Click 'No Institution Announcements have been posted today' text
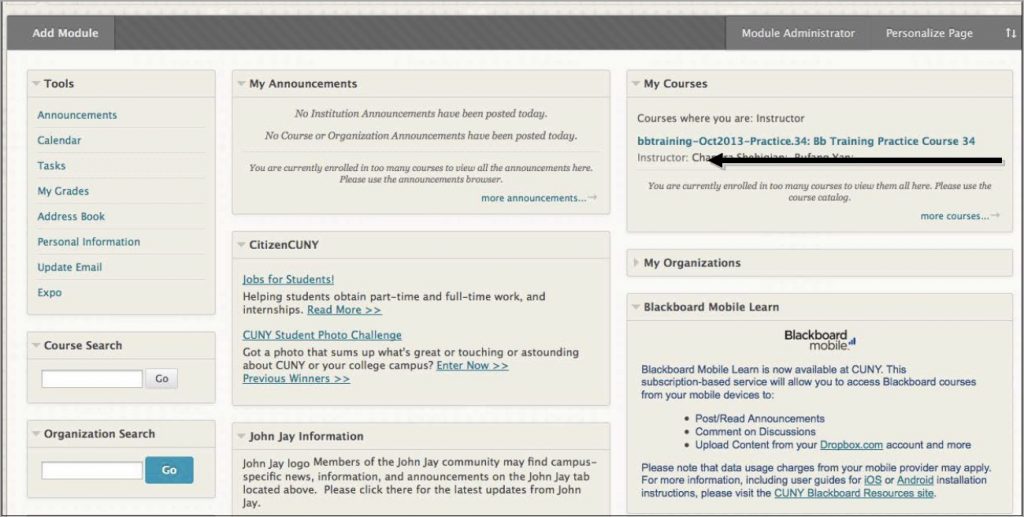 [x=421, y=114]
